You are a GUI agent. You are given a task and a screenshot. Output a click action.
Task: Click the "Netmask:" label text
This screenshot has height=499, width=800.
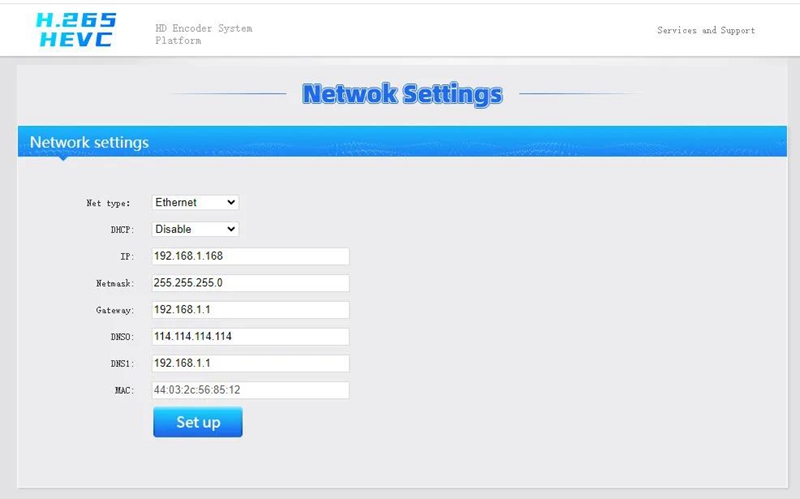(x=112, y=284)
